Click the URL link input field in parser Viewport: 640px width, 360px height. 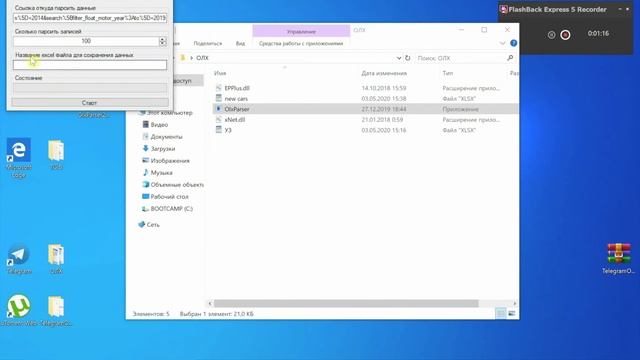[90, 18]
